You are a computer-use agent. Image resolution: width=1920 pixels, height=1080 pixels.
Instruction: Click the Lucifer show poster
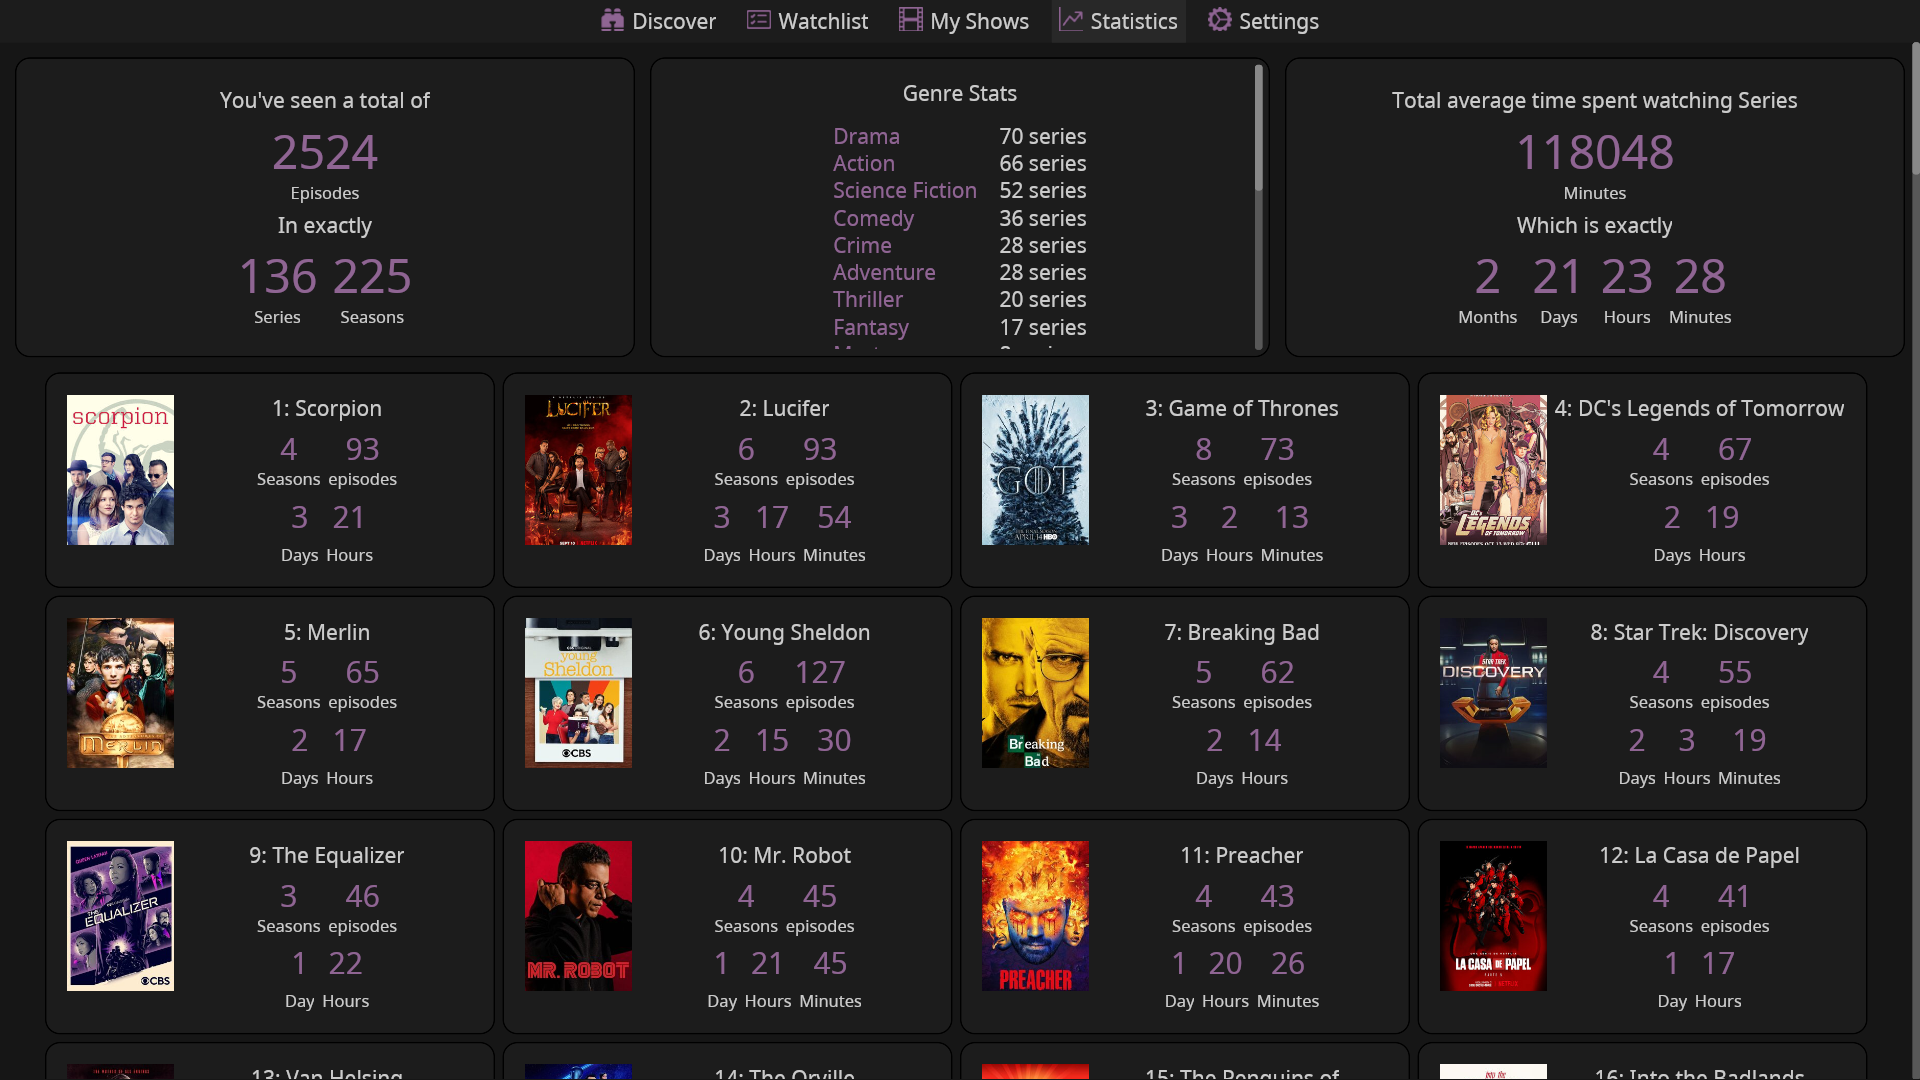click(x=578, y=470)
